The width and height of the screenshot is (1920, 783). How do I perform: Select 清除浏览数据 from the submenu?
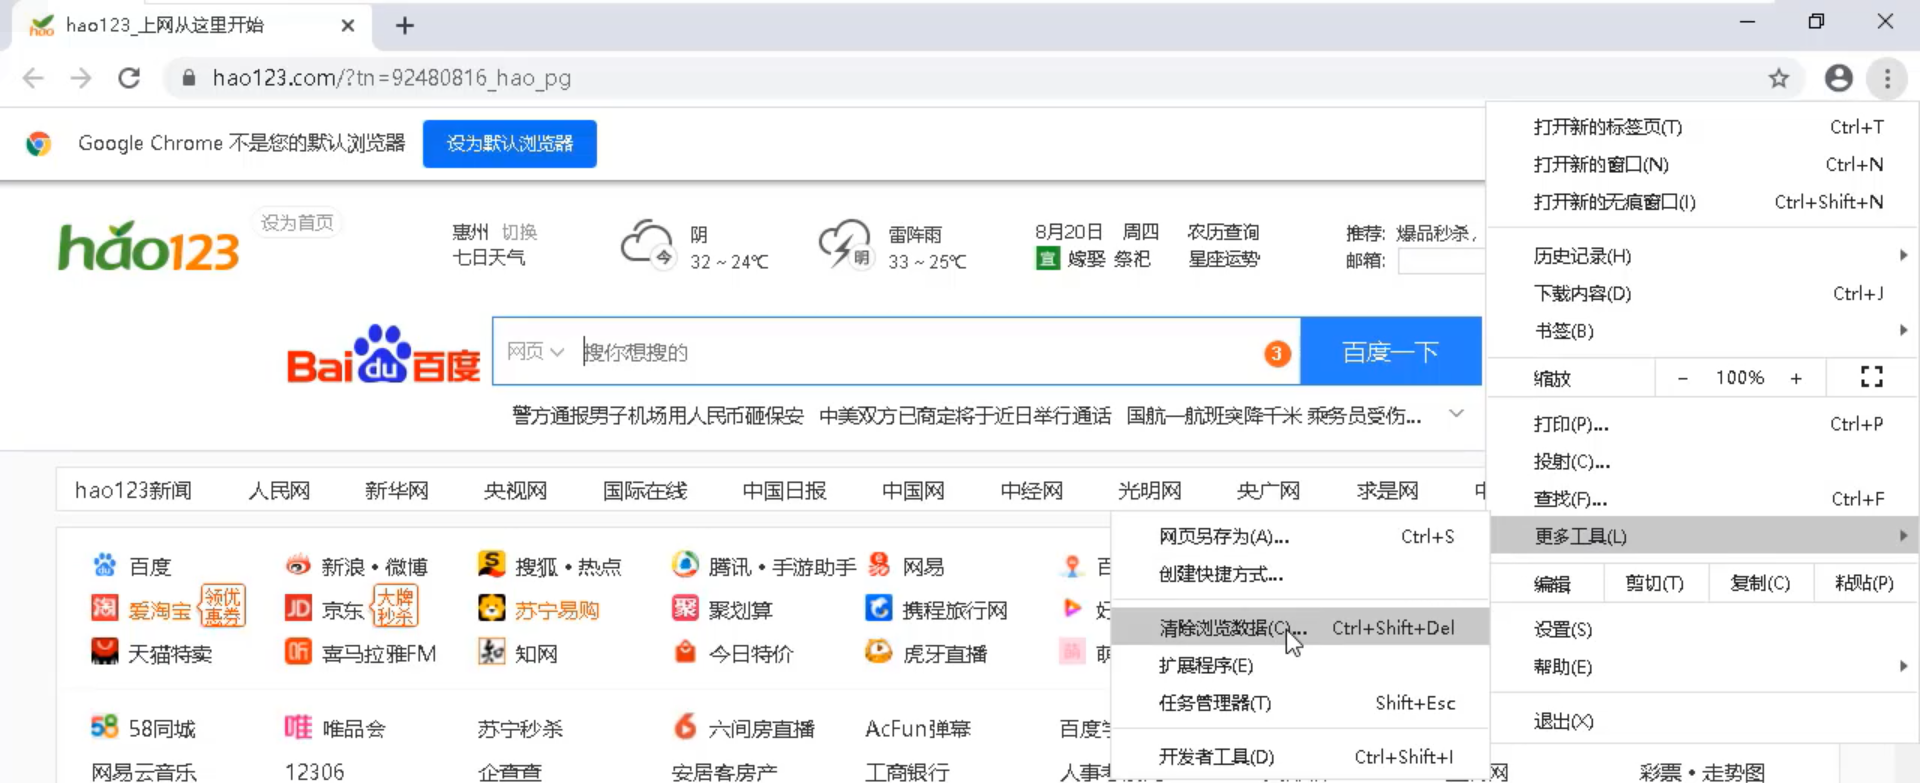[1232, 628]
